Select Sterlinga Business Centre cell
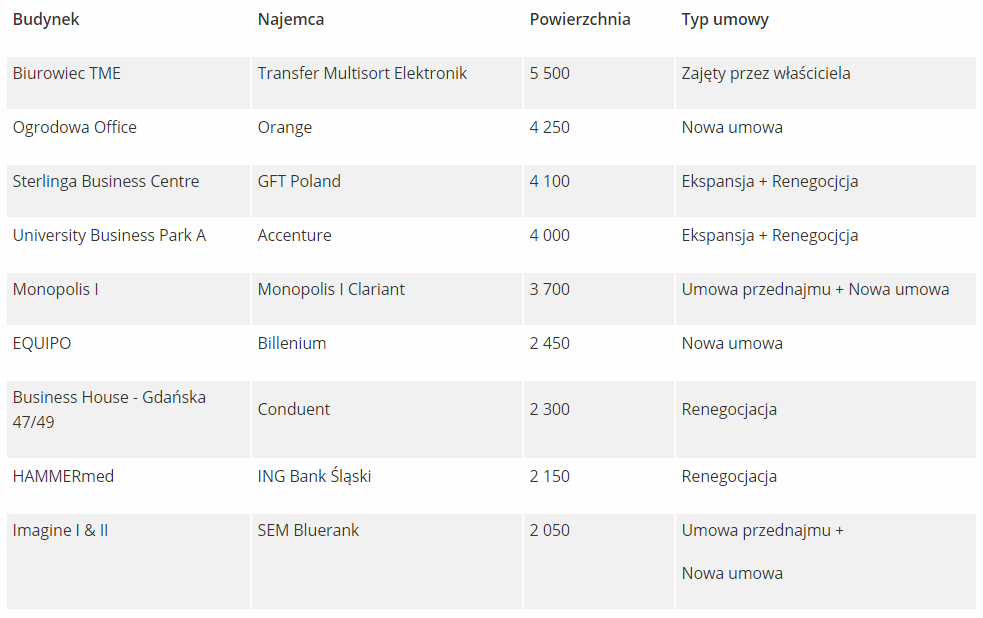 point(106,181)
